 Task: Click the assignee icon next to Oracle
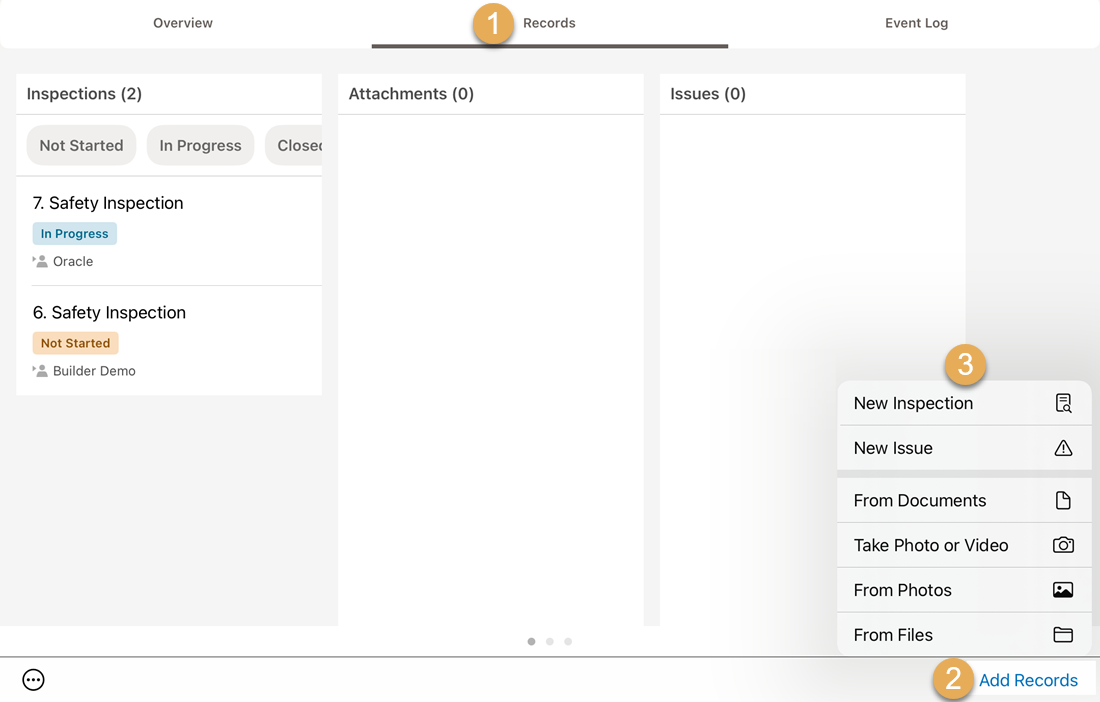click(40, 261)
